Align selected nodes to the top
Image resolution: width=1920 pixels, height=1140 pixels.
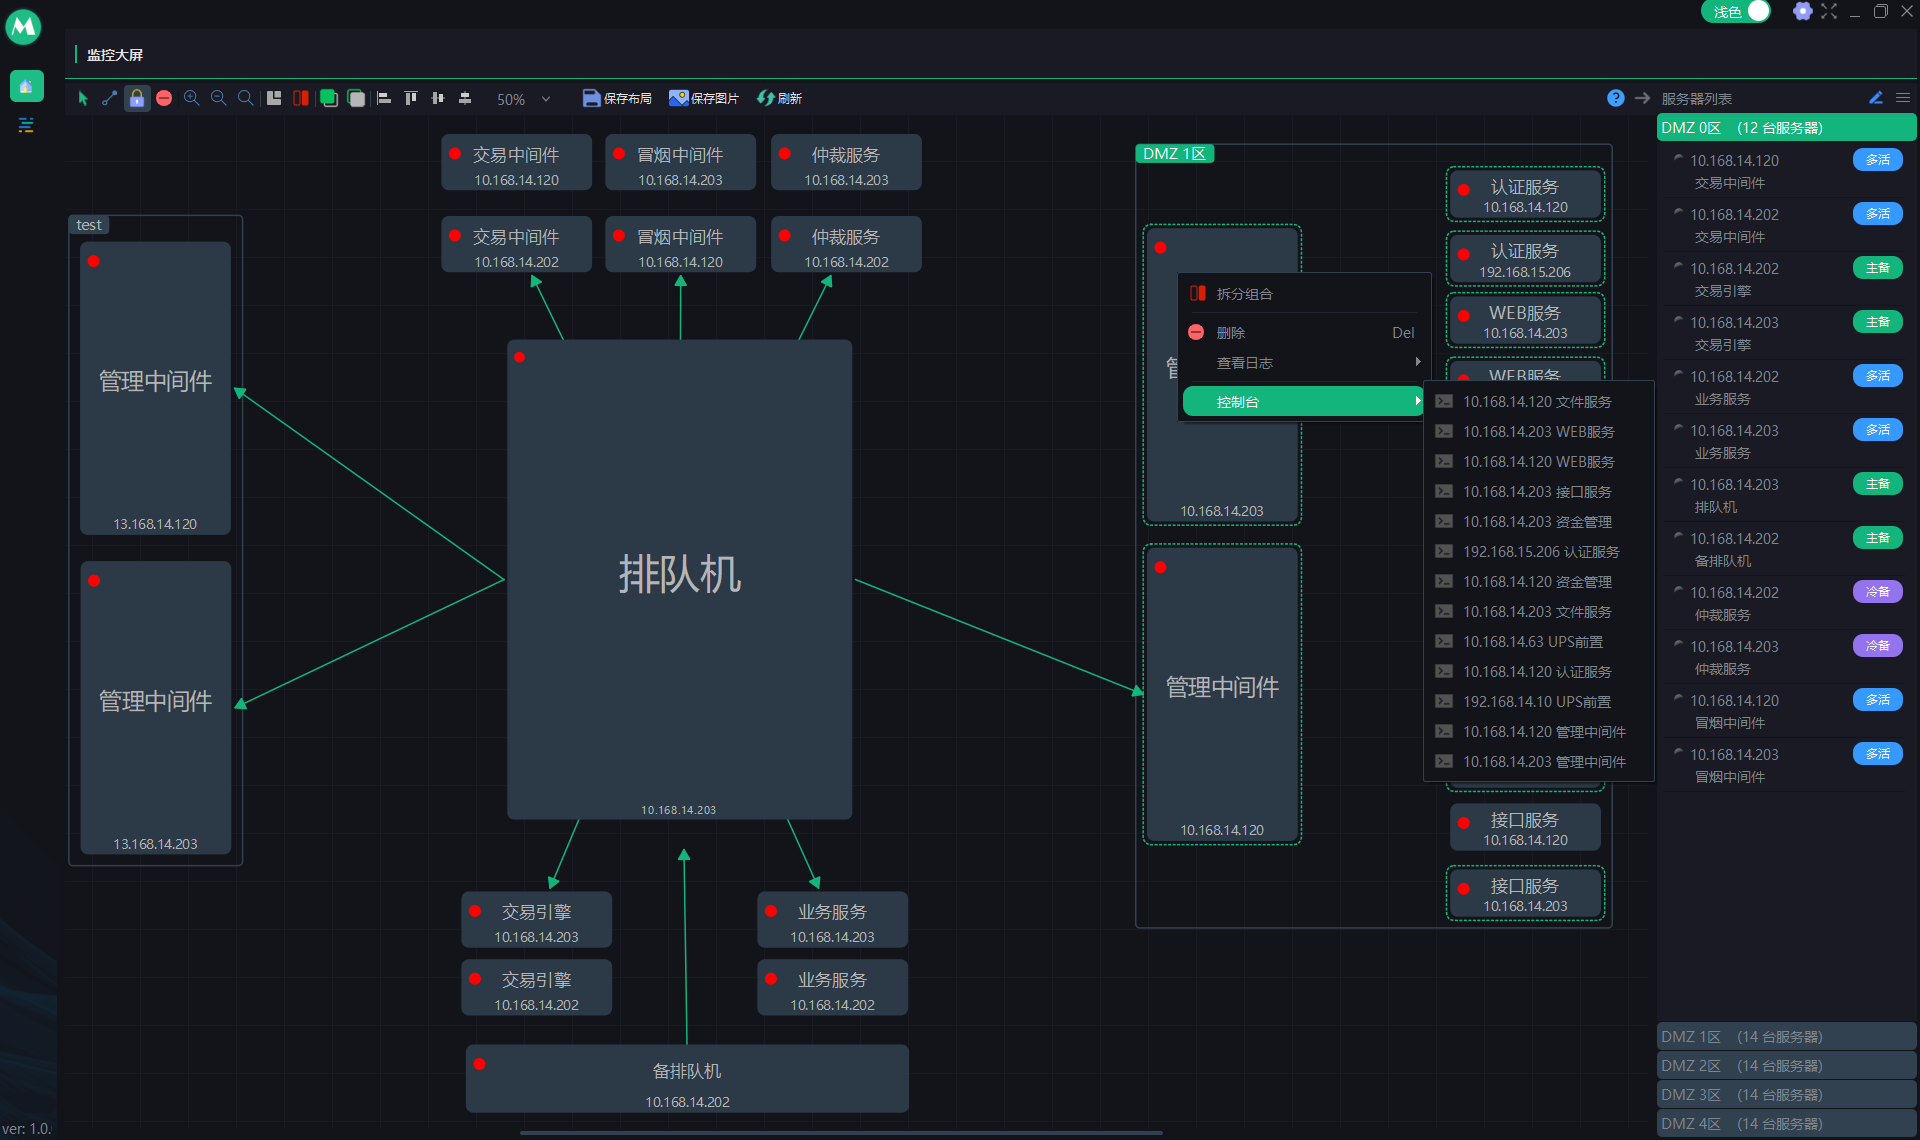411,98
